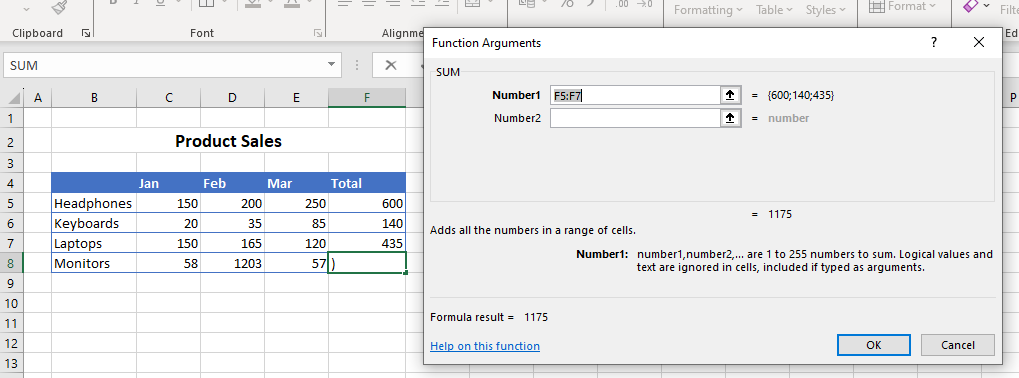Click the Feb header cell
The height and width of the screenshot is (378, 1019).
point(233,183)
